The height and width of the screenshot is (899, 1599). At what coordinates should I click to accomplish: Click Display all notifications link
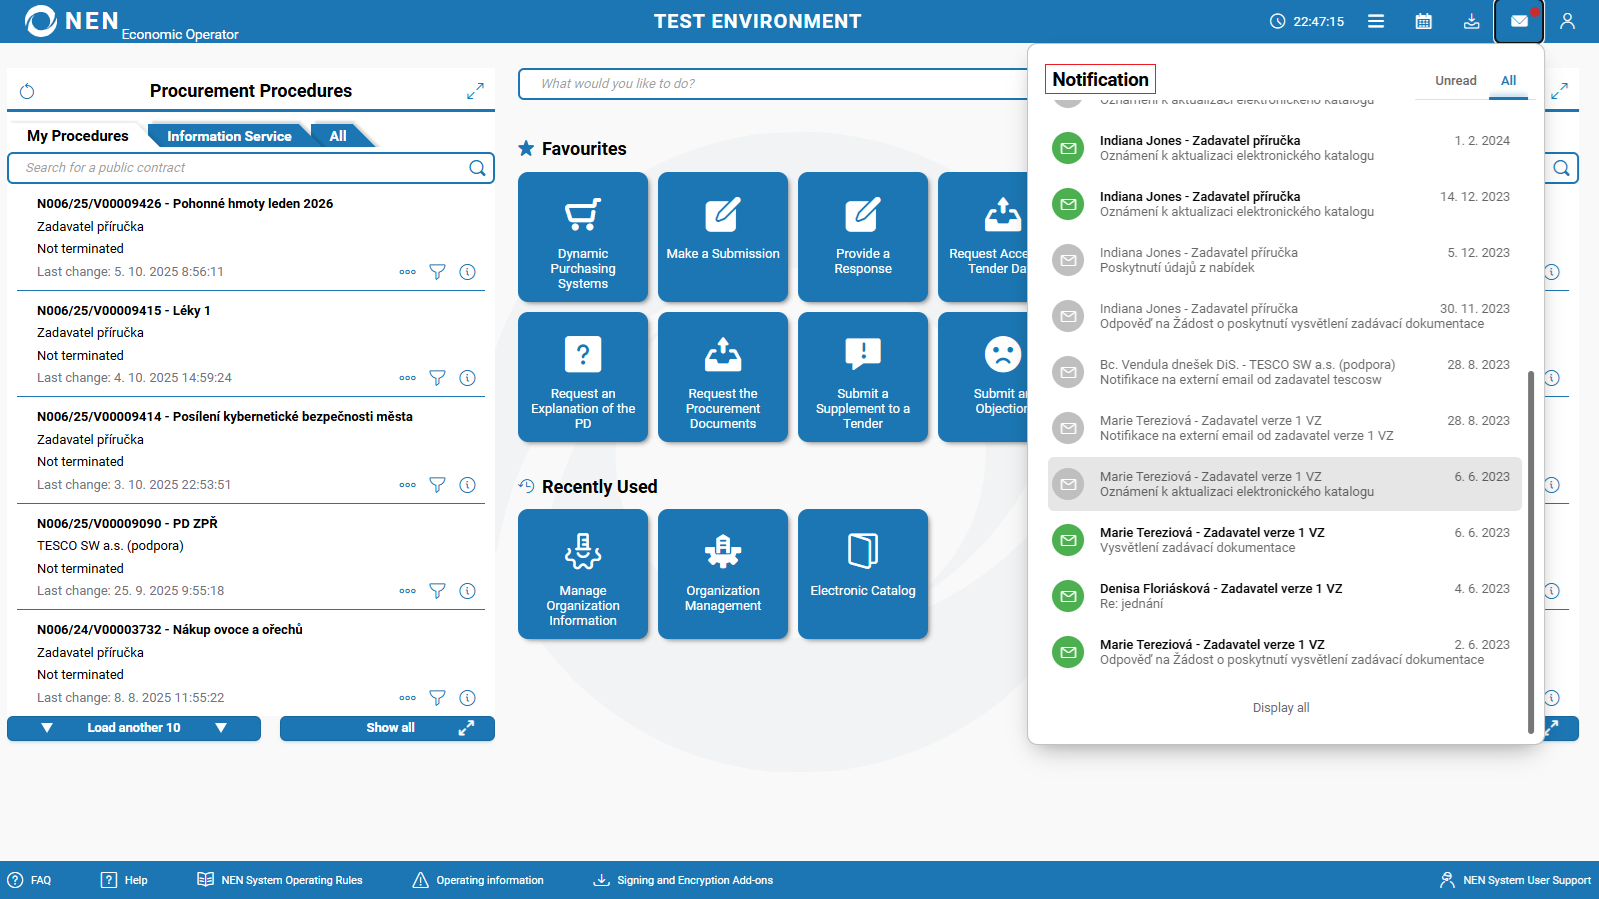pos(1281,708)
